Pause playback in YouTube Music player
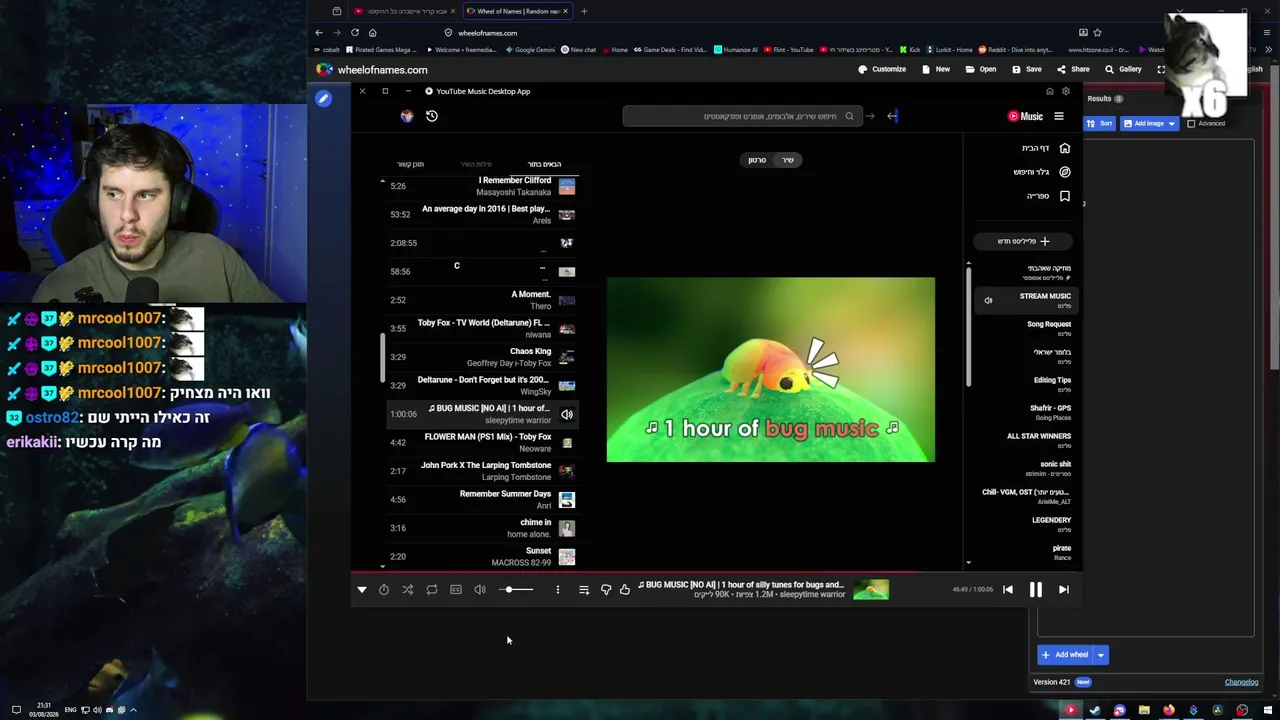 pos(1036,590)
